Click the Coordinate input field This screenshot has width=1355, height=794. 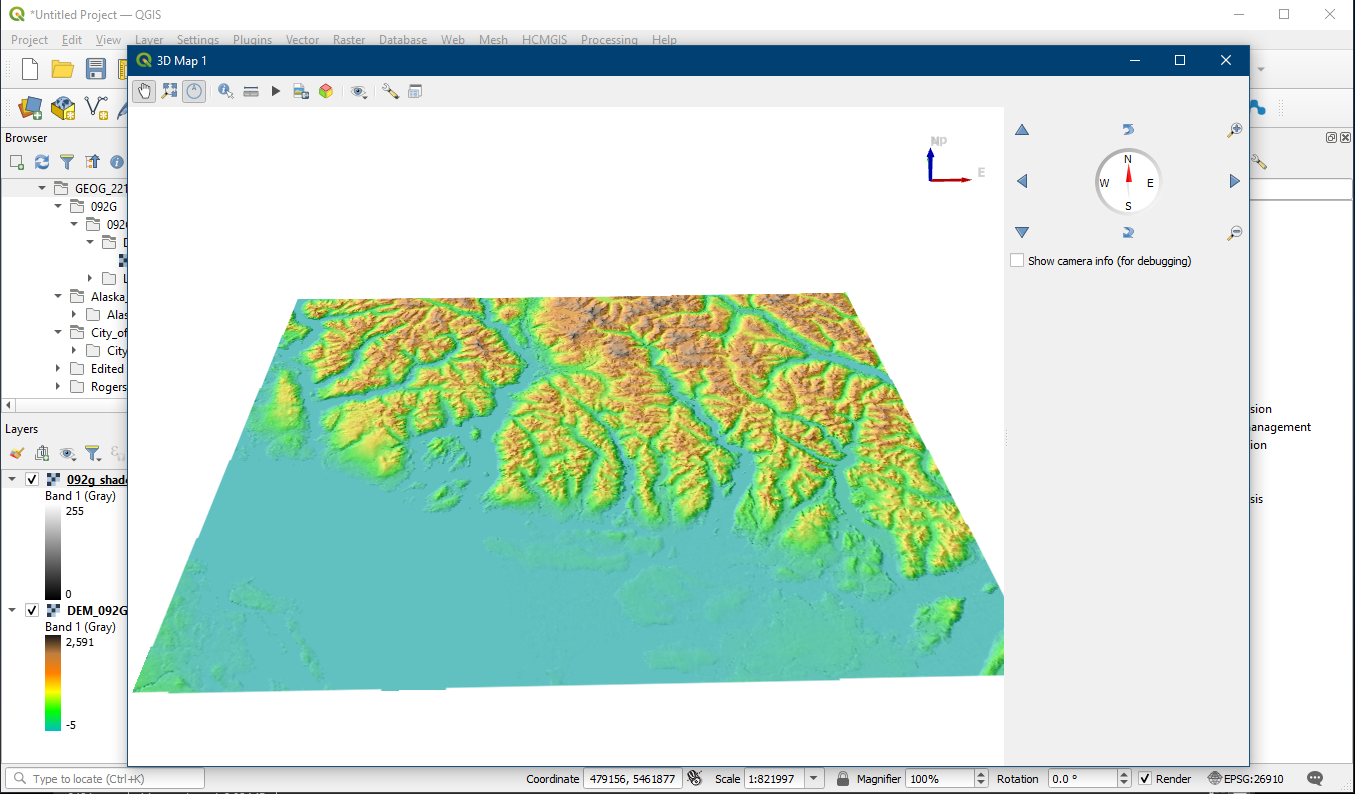[x=632, y=779]
